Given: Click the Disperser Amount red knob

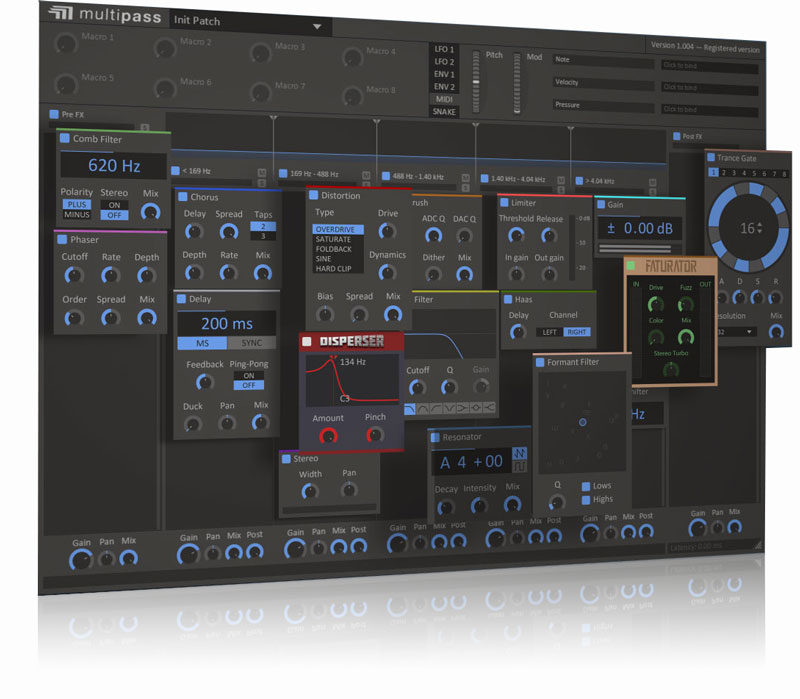Looking at the screenshot, I should (328, 436).
